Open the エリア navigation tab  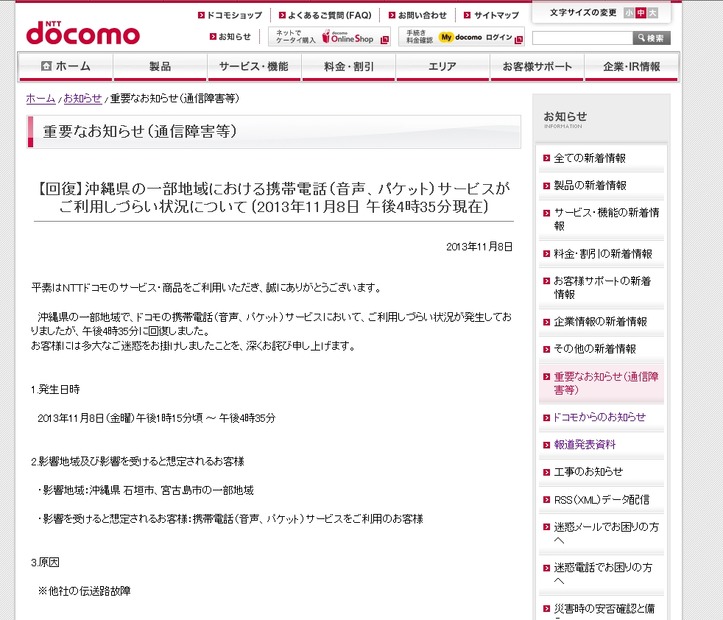pos(442,66)
